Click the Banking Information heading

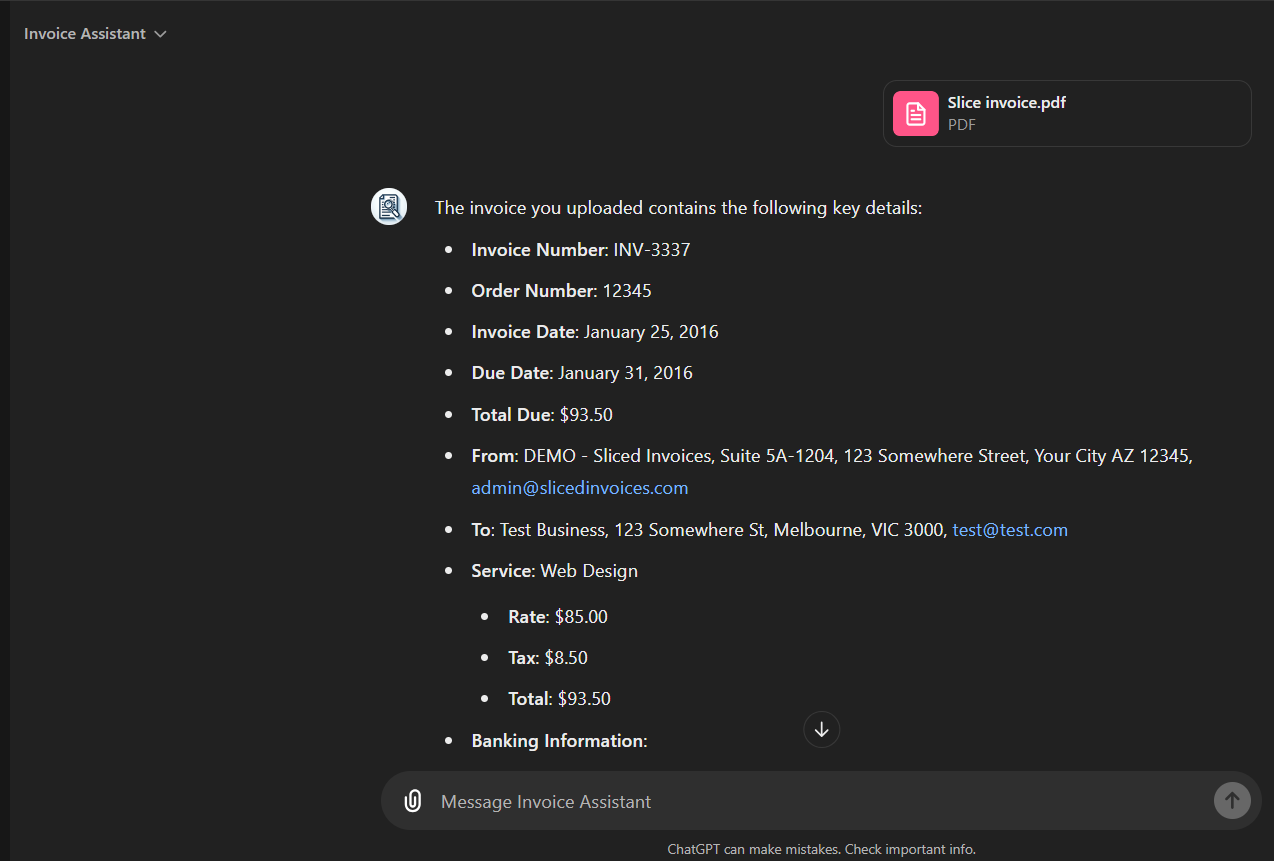[559, 741]
